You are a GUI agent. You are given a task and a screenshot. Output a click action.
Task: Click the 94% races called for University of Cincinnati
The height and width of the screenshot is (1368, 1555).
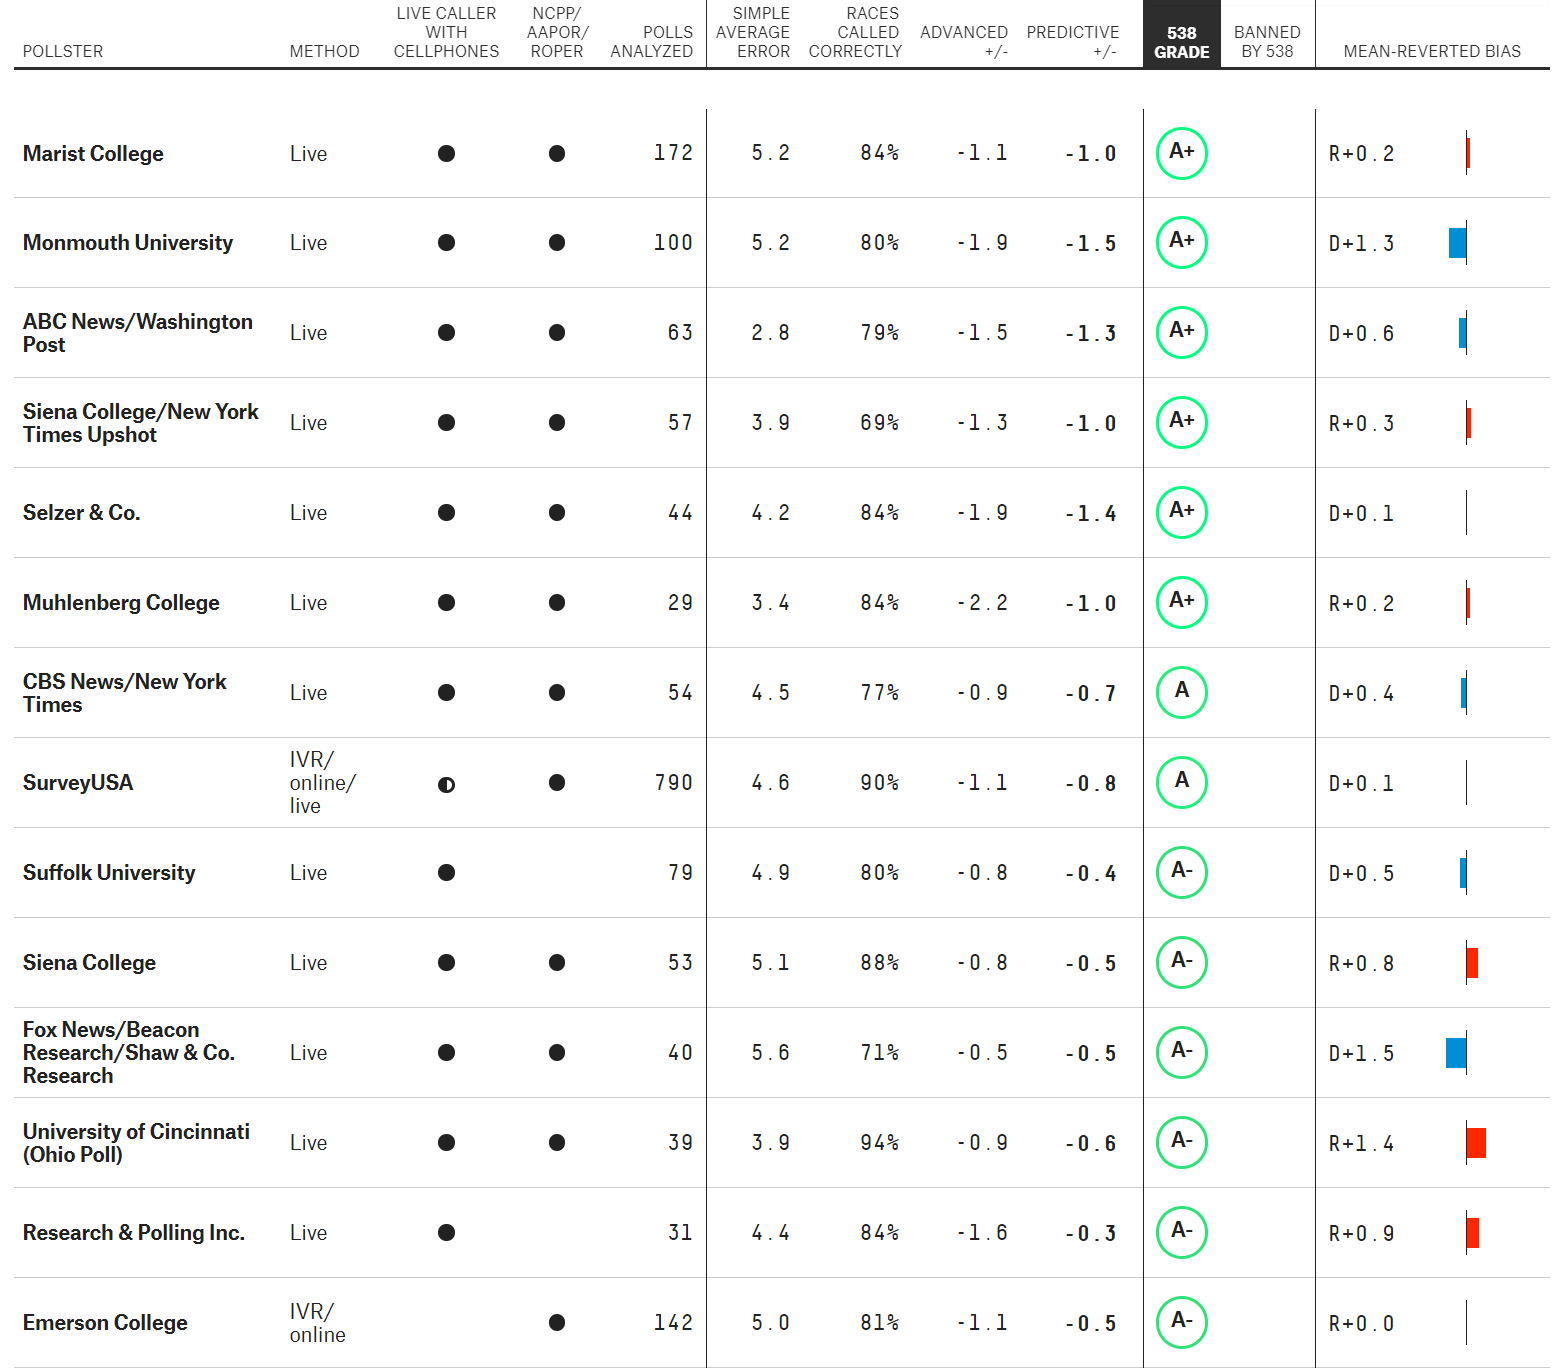pos(879,1143)
